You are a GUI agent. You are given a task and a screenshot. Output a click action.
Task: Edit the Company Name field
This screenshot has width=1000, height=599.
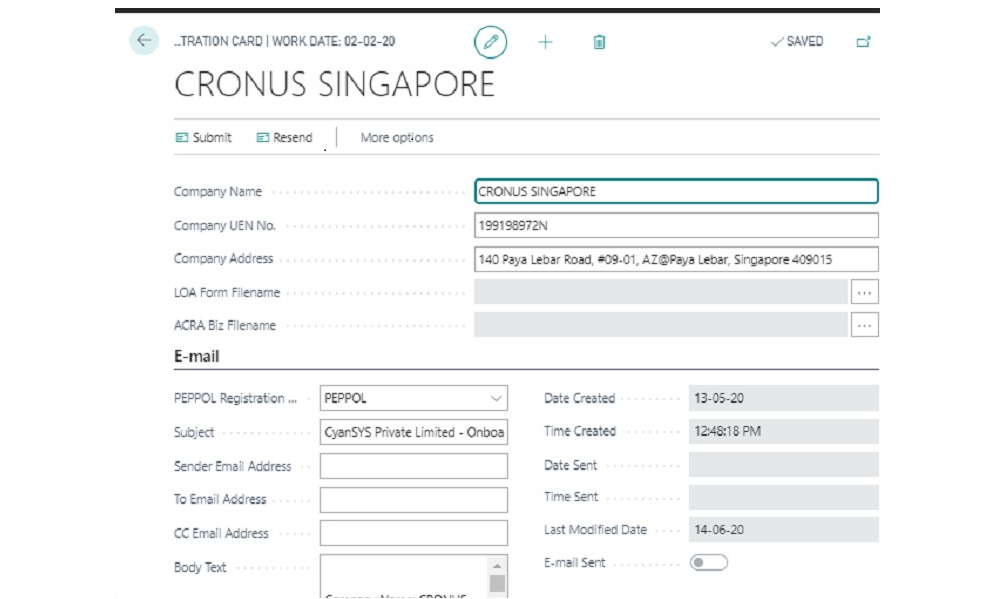[x=676, y=191]
